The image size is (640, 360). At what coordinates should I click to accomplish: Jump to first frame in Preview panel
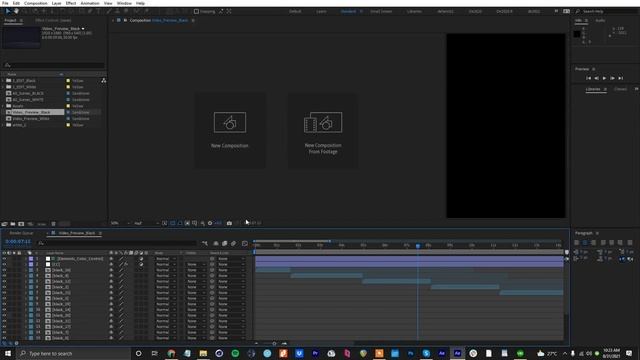(x=588, y=78)
